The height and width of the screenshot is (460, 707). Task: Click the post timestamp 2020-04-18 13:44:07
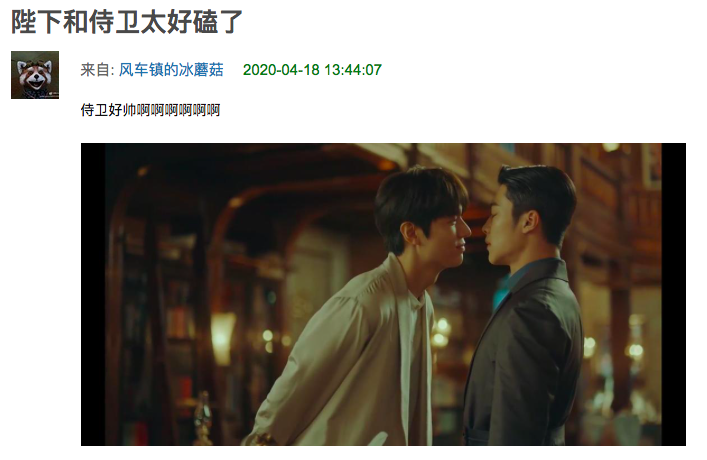tap(312, 70)
